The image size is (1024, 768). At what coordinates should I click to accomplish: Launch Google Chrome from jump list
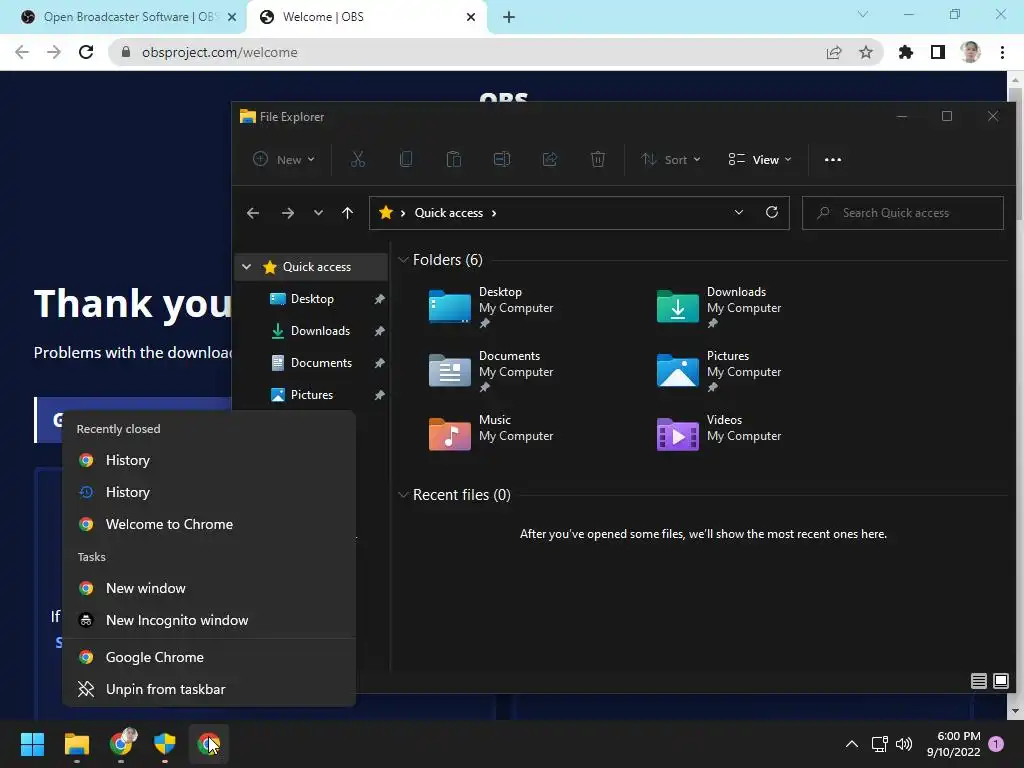tap(209, 658)
